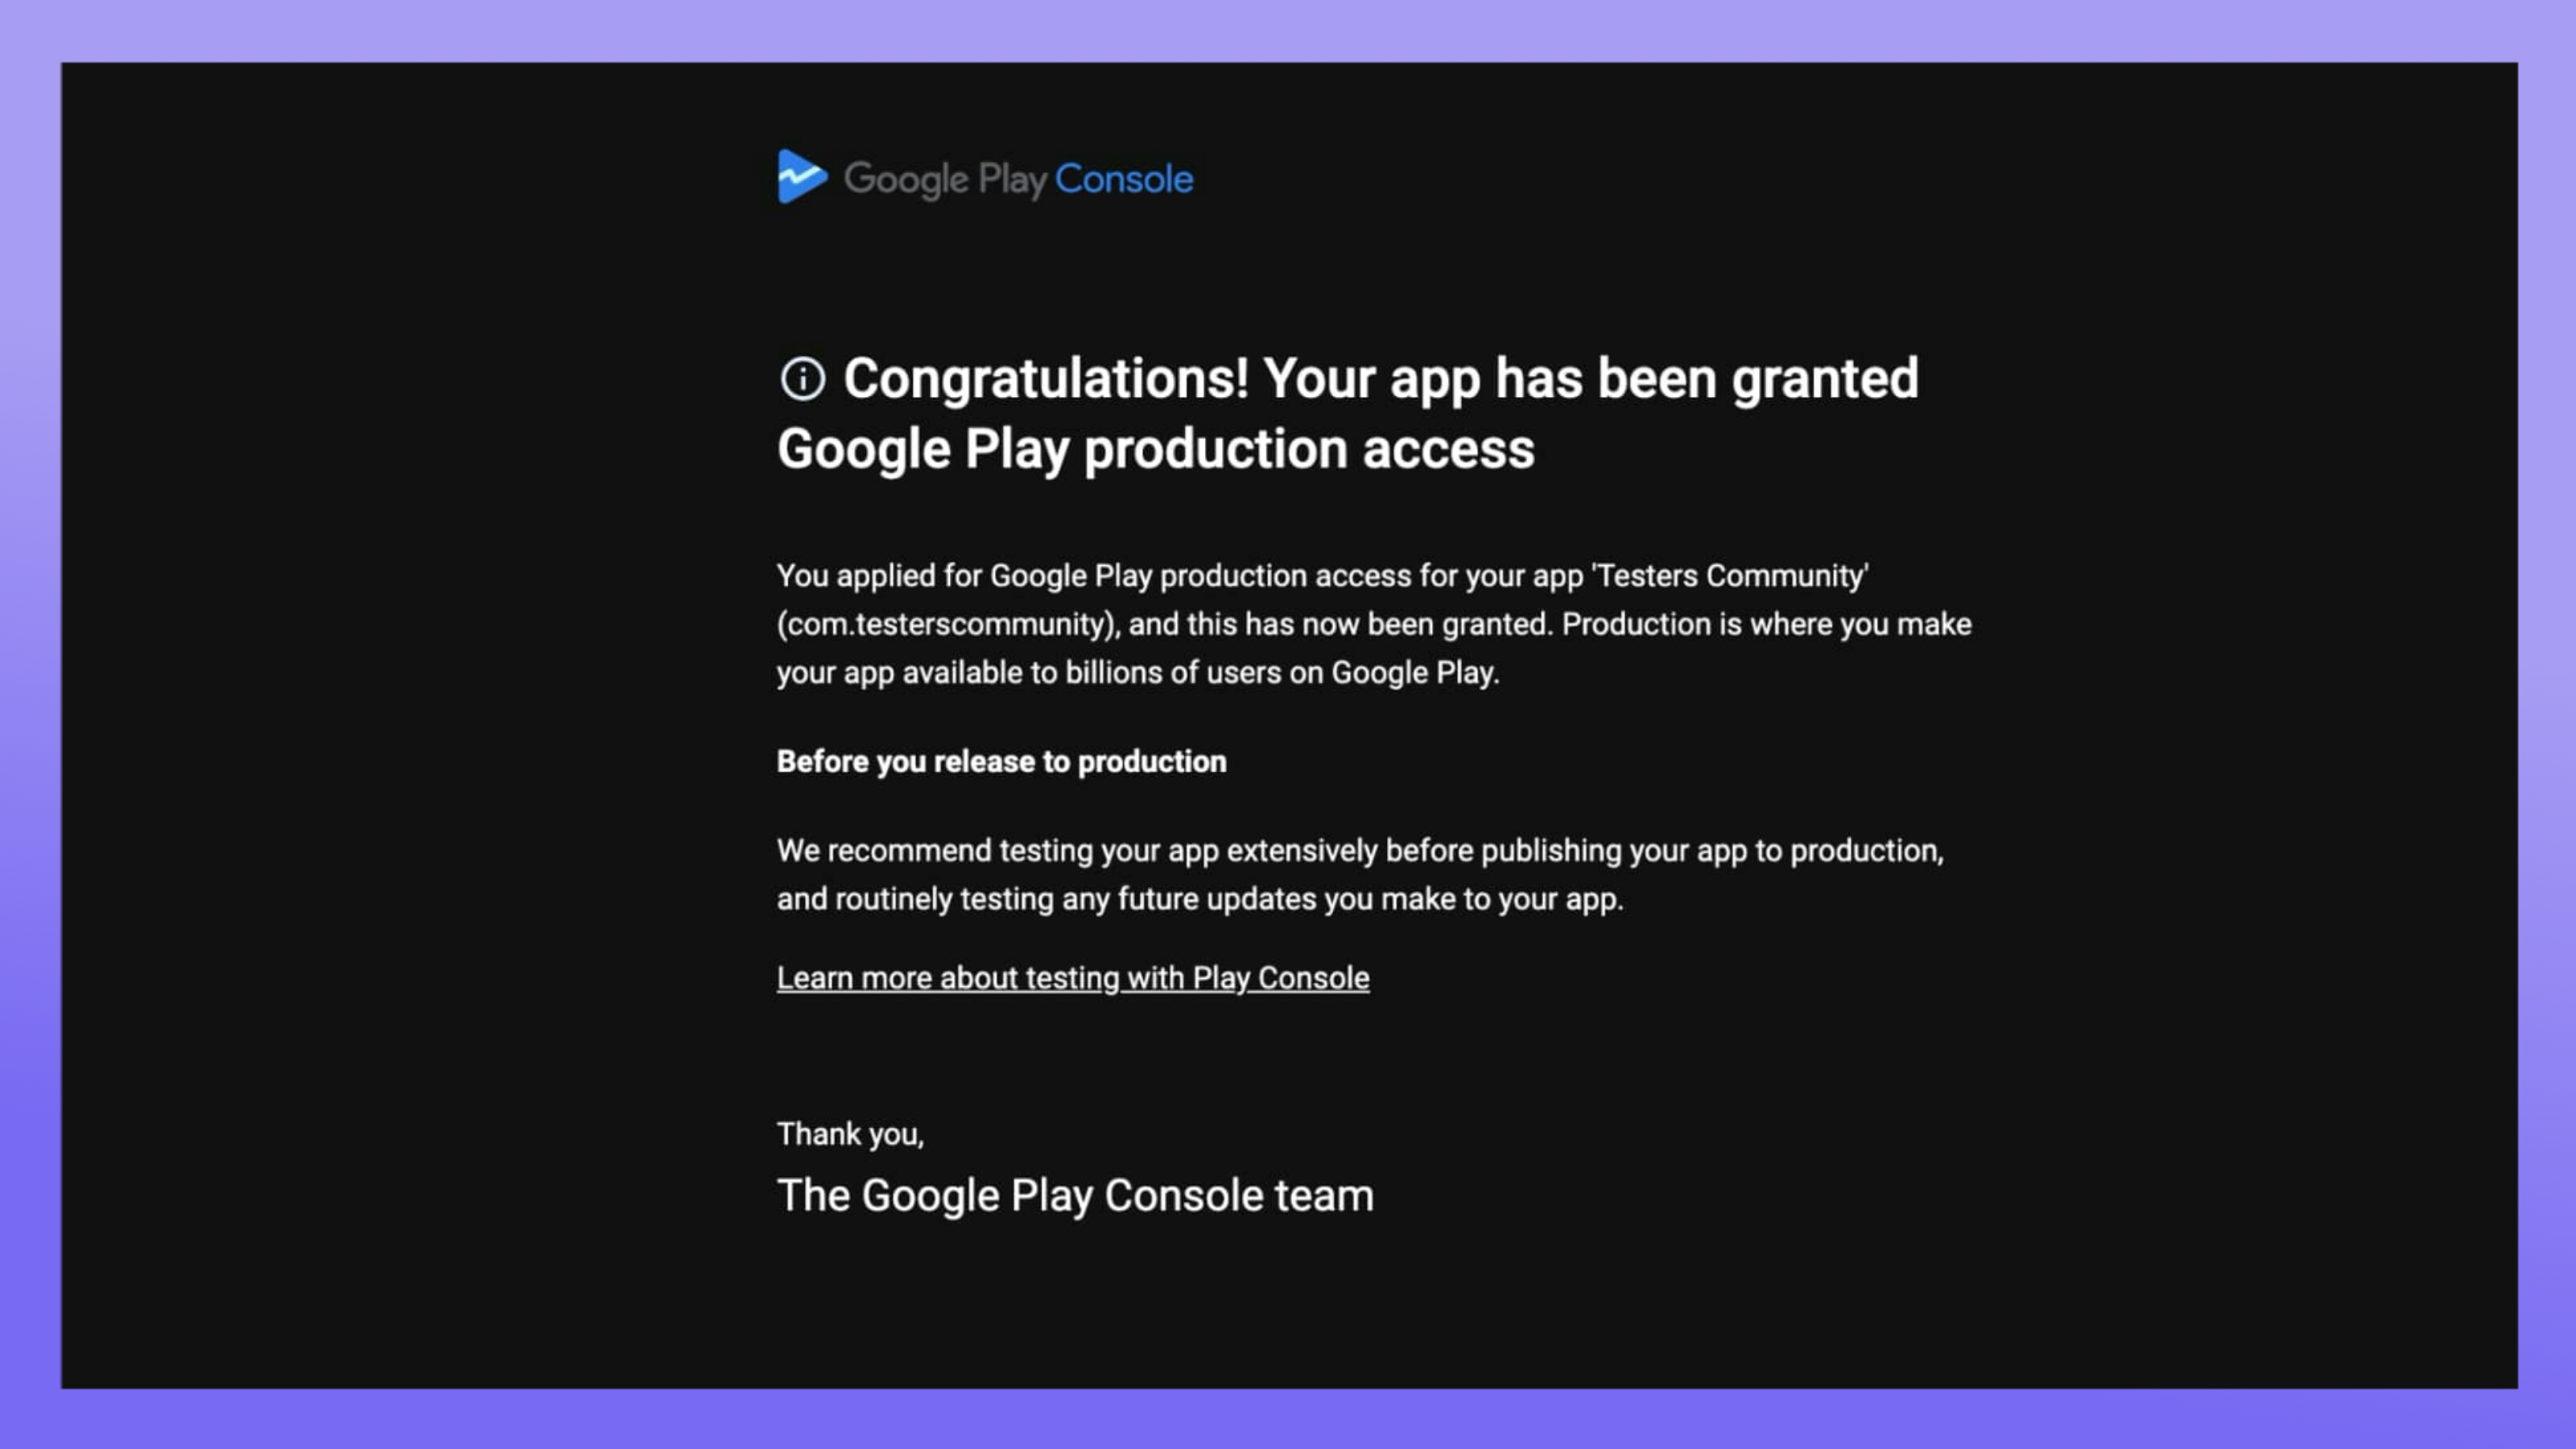Click the word Congratulations! in the heading
This screenshot has height=1449, width=2576.
click(1045, 379)
